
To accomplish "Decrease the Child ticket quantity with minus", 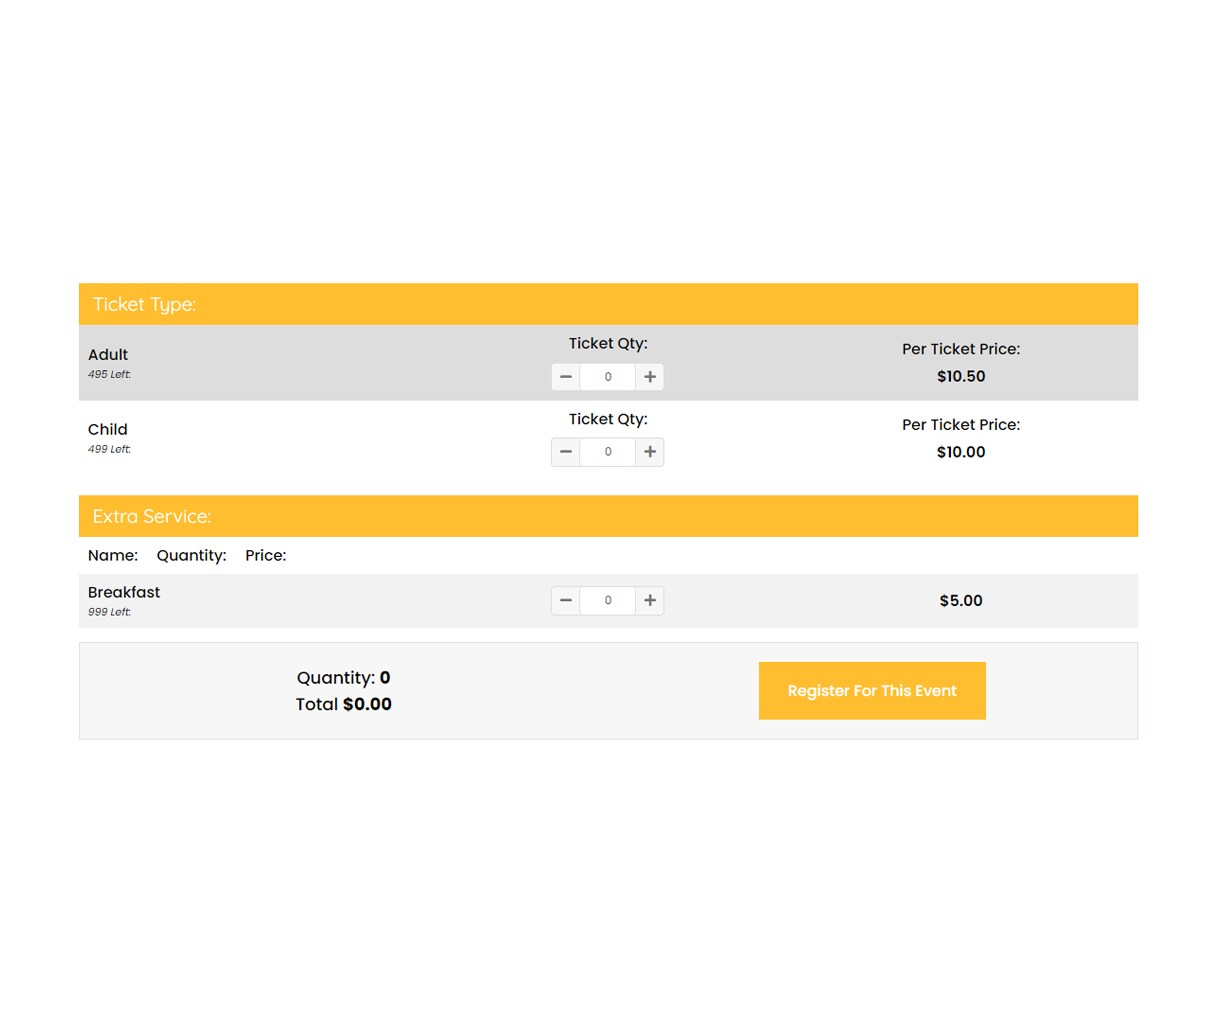I will click(566, 452).
